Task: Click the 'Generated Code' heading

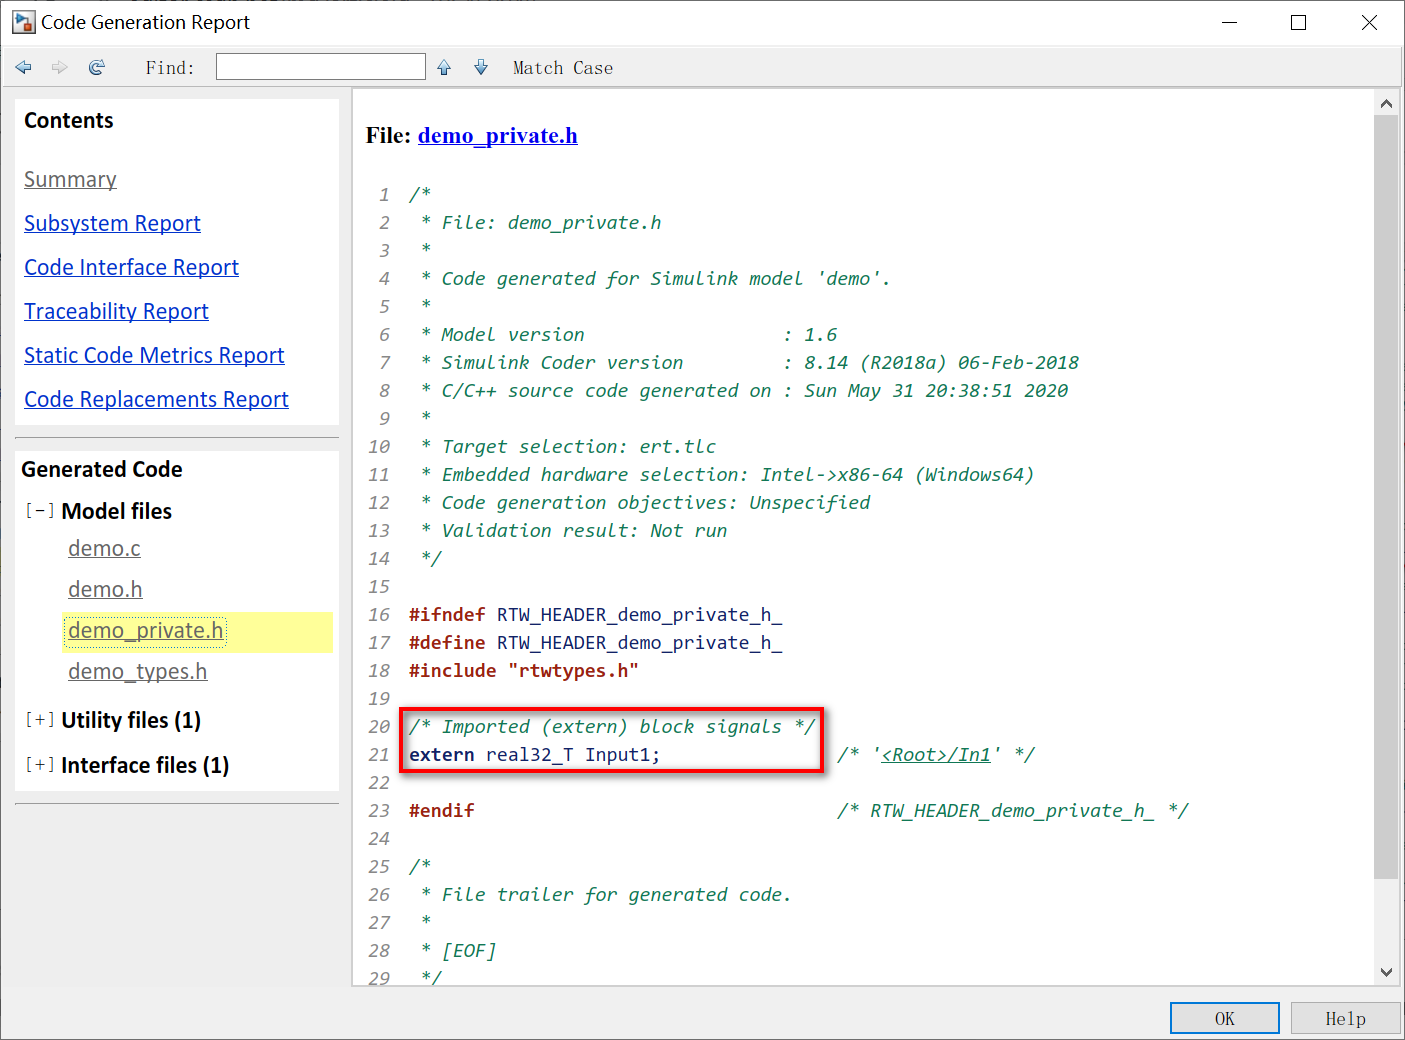Action: (x=102, y=470)
